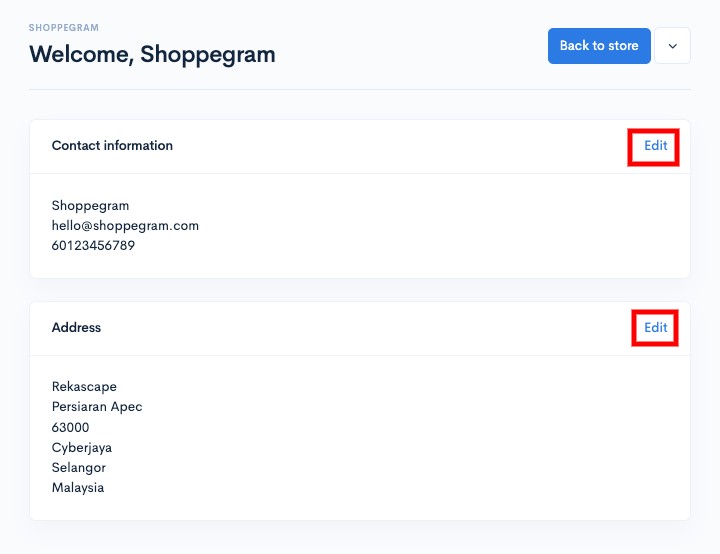
Task: Click the Persiaran Apec address line
Action: (97, 407)
